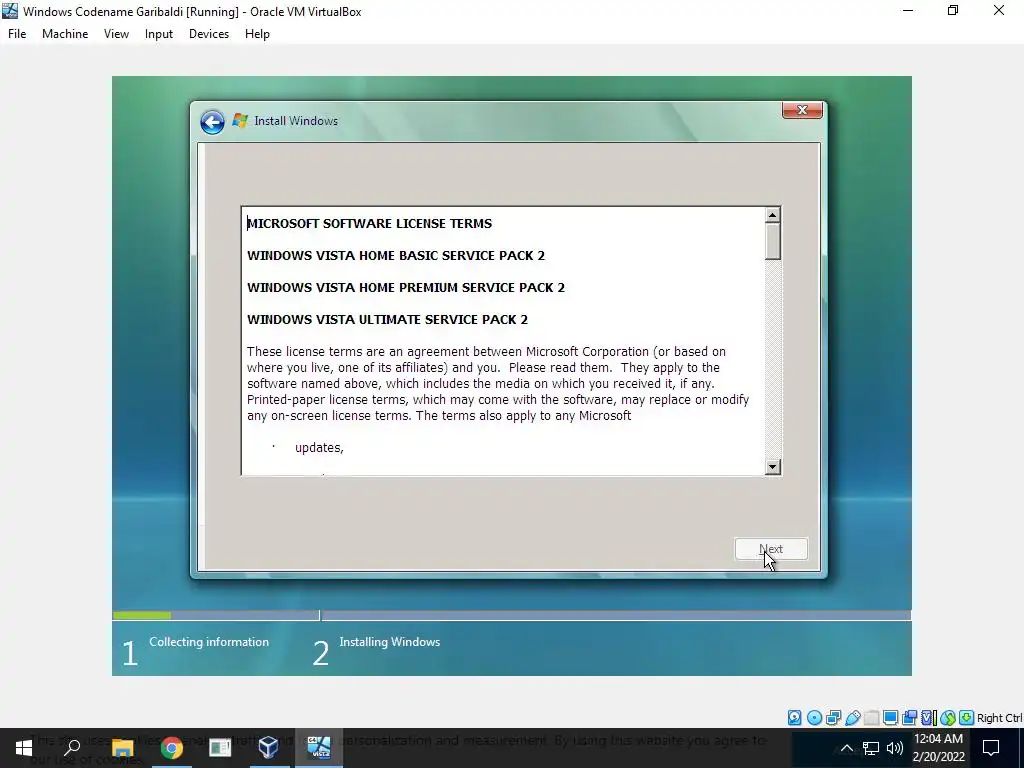The width and height of the screenshot is (1024, 768).
Task: Click the WINDOWS VISTA HOME PREMIUM line
Action: point(406,287)
